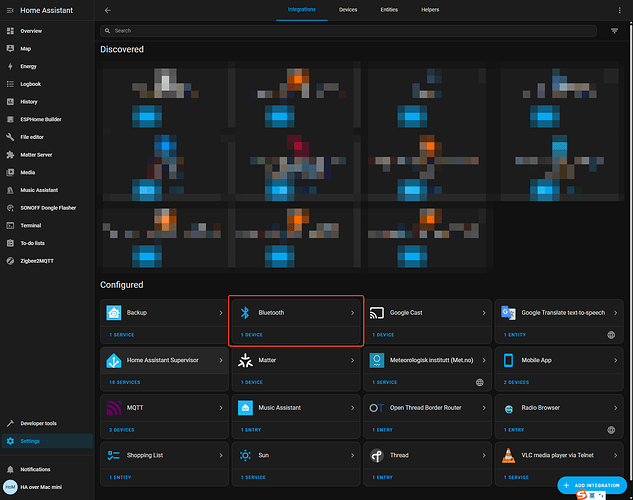Viewport: 633px width, 500px height.
Task: Click the Matter integration icon
Action: point(245,360)
